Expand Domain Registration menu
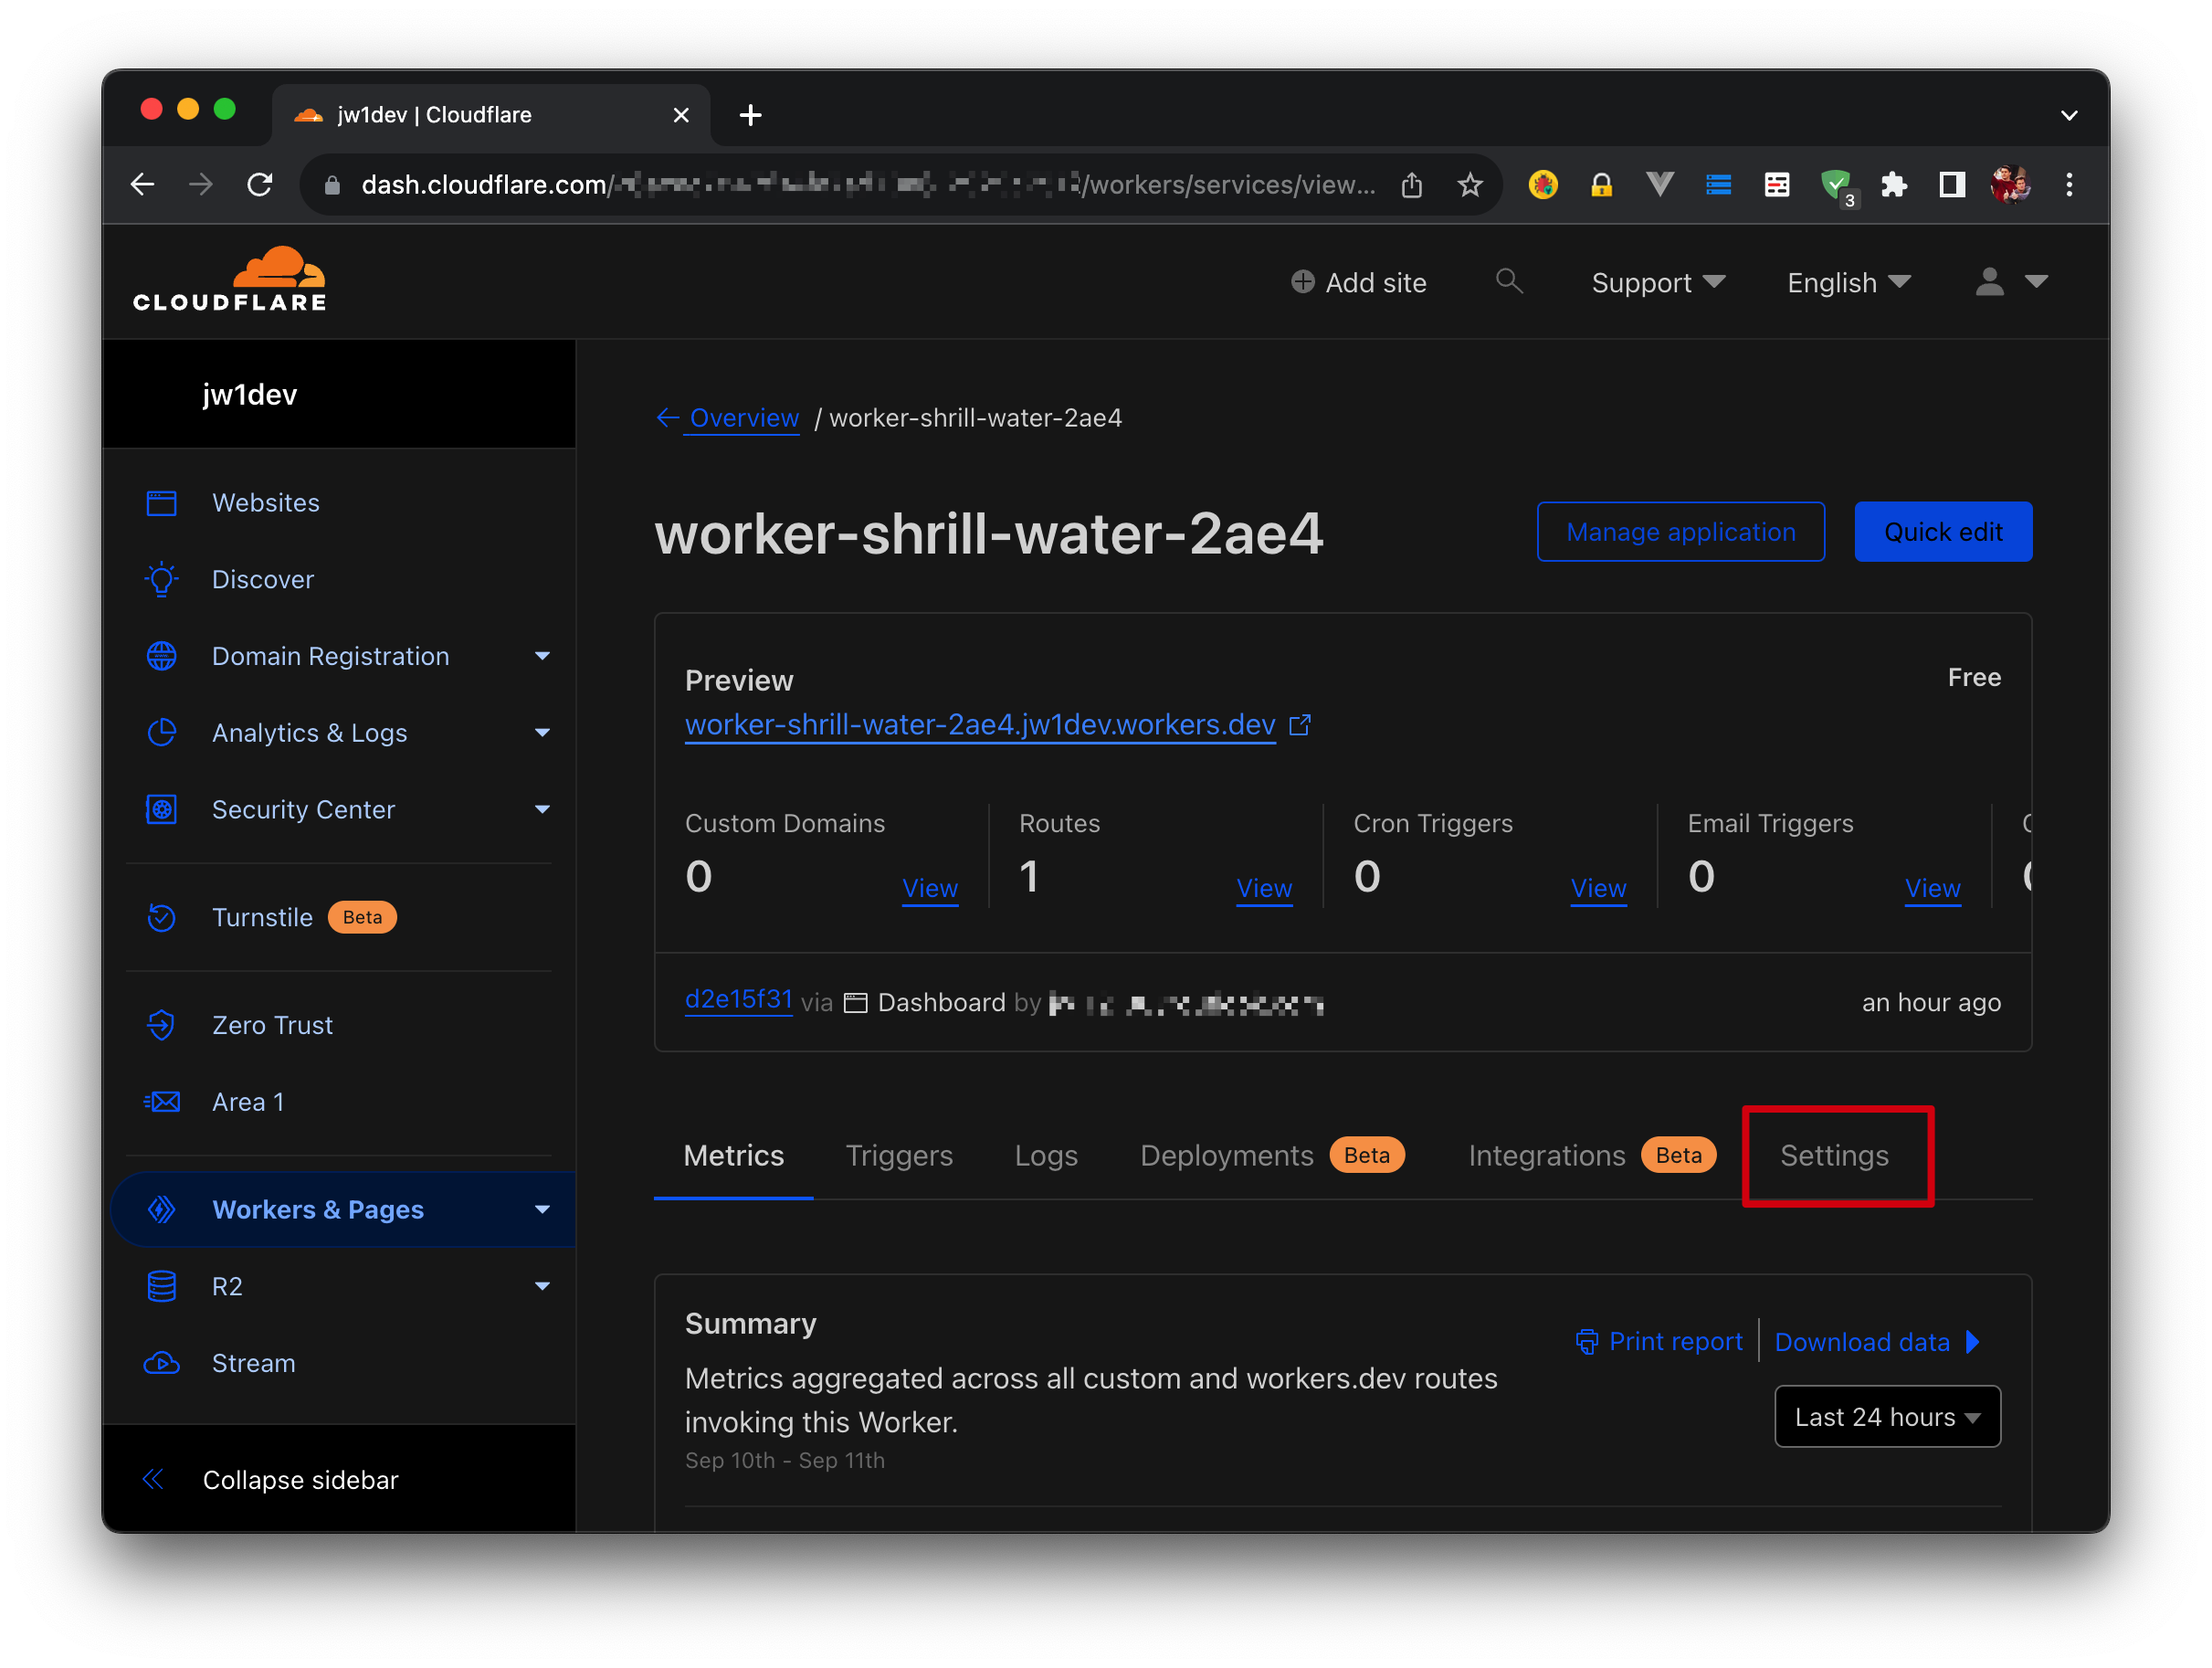The height and width of the screenshot is (1668, 2212). click(x=542, y=656)
